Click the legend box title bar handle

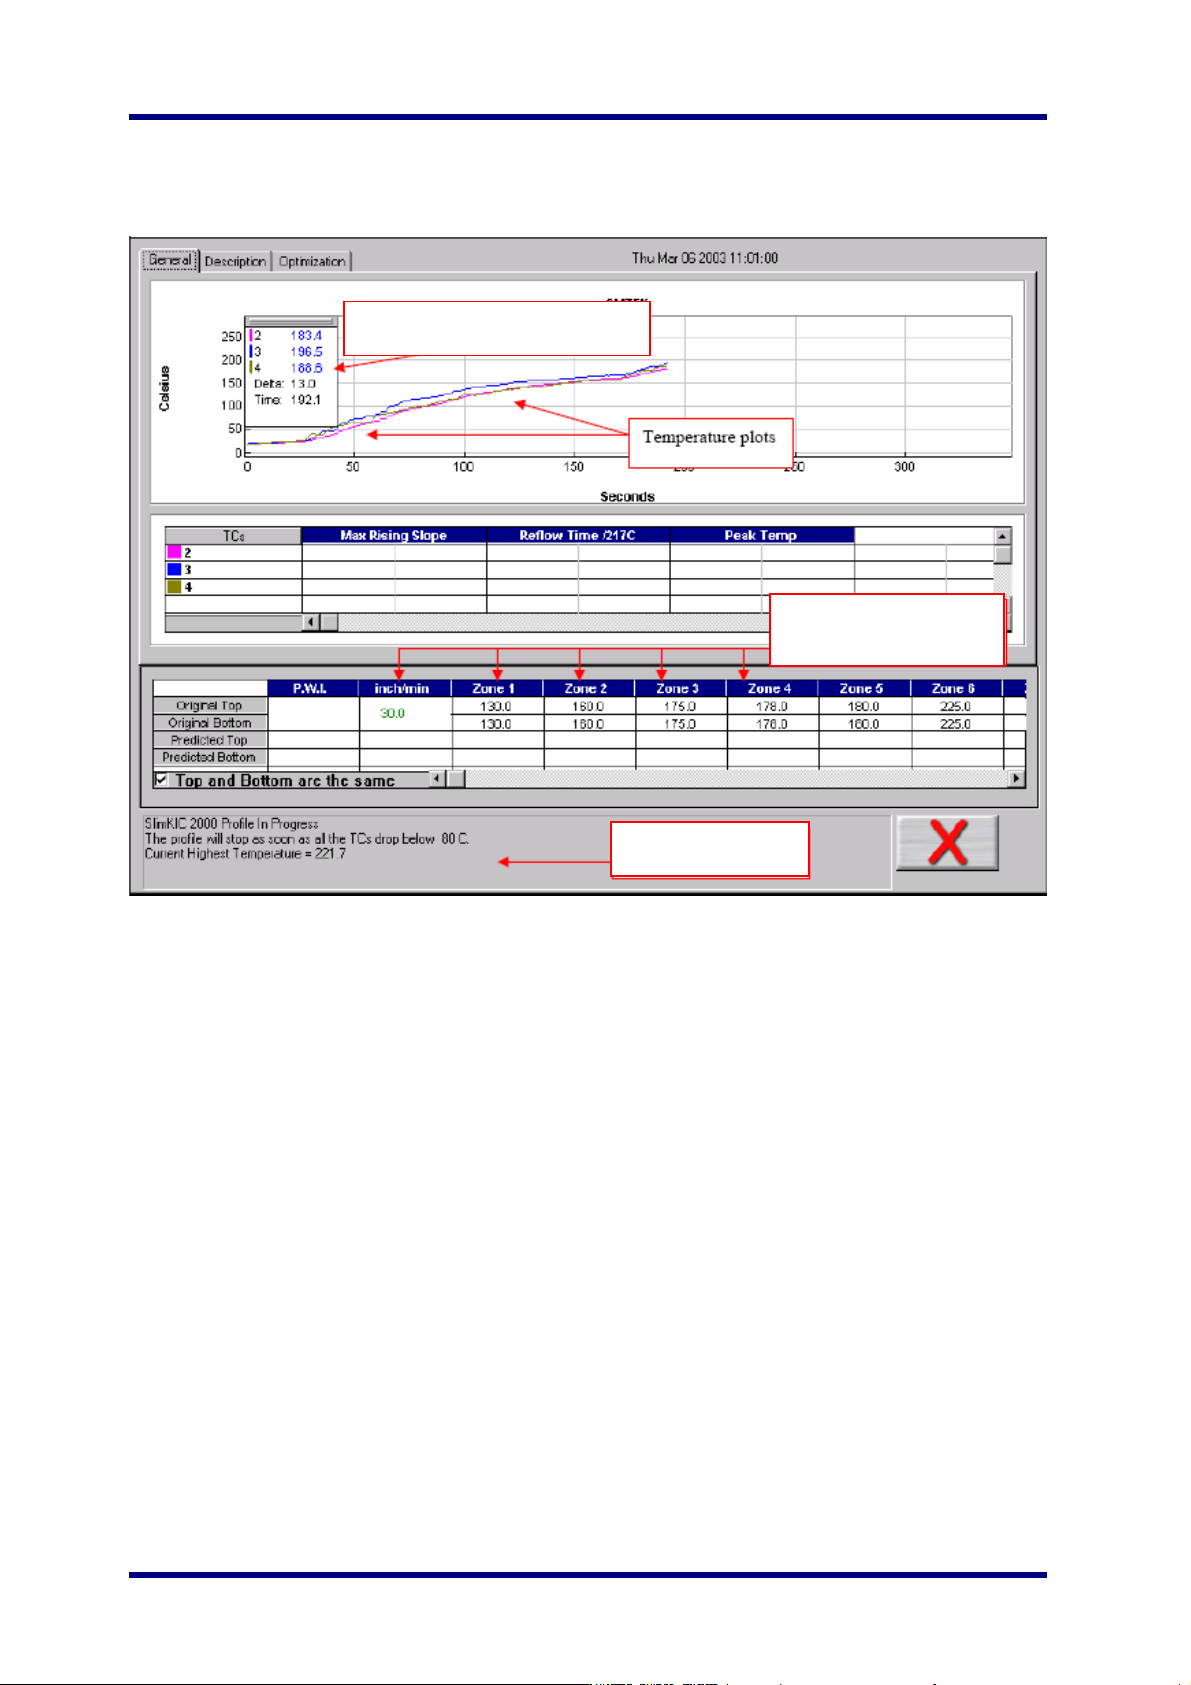pyautogui.click(x=291, y=322)
